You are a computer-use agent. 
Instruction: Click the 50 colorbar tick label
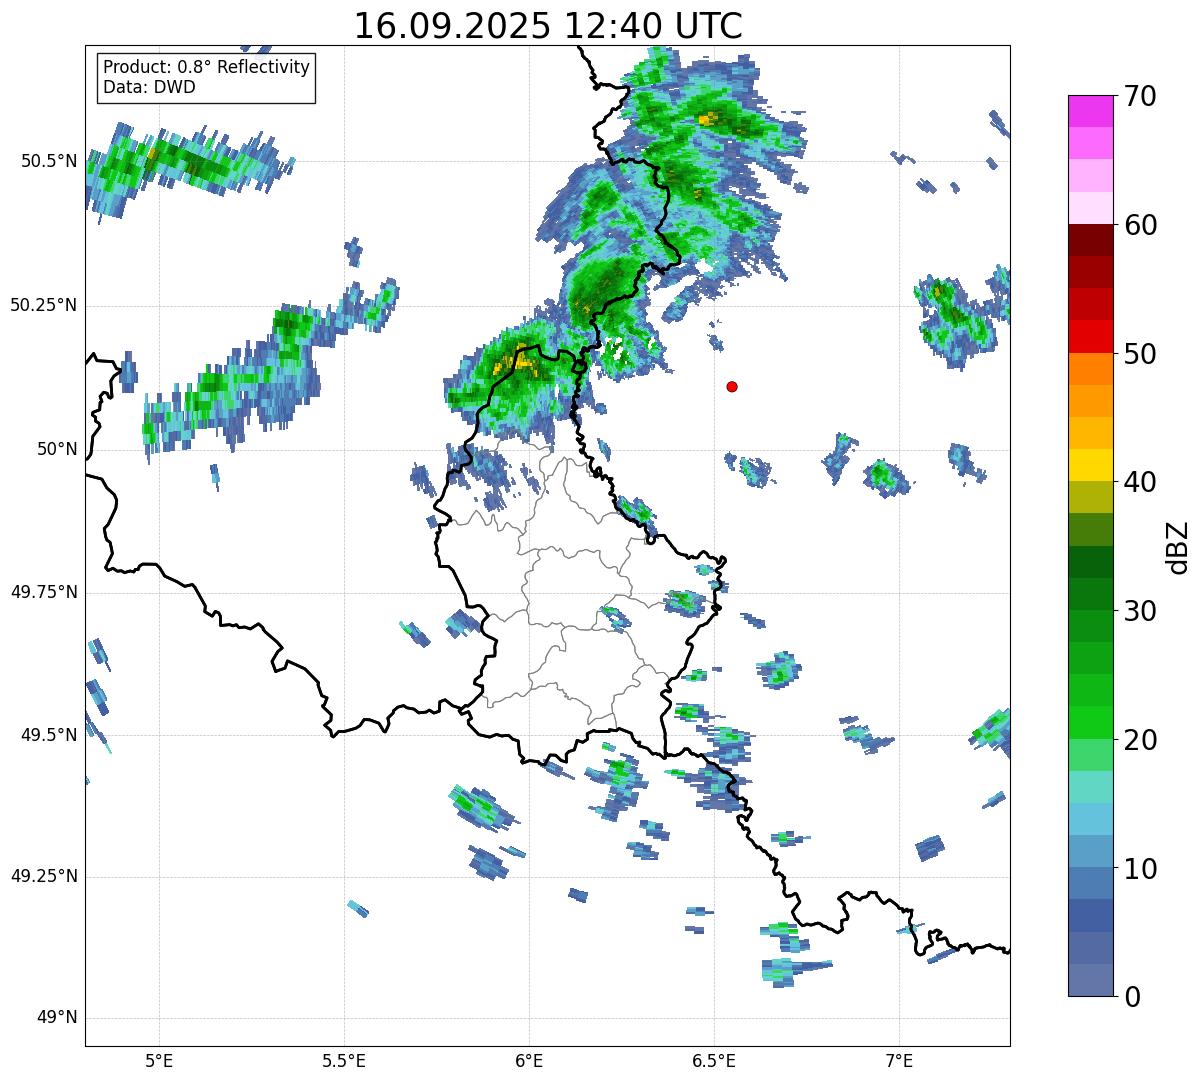[x=1141, y=354]
